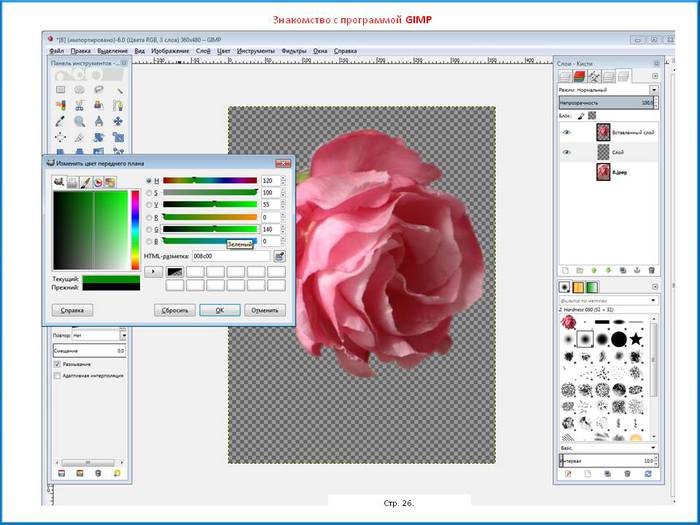
Task: Select the Crop tool
Action: click(79, 137)
